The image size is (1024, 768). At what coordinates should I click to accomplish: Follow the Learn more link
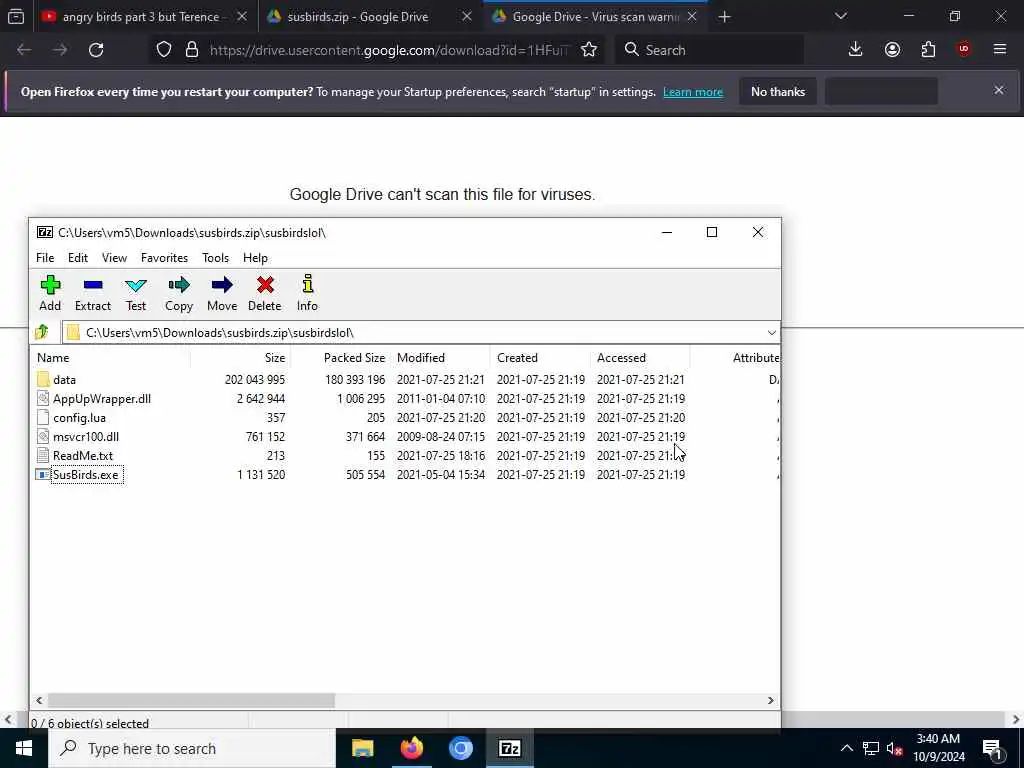(x=693, y=92)
